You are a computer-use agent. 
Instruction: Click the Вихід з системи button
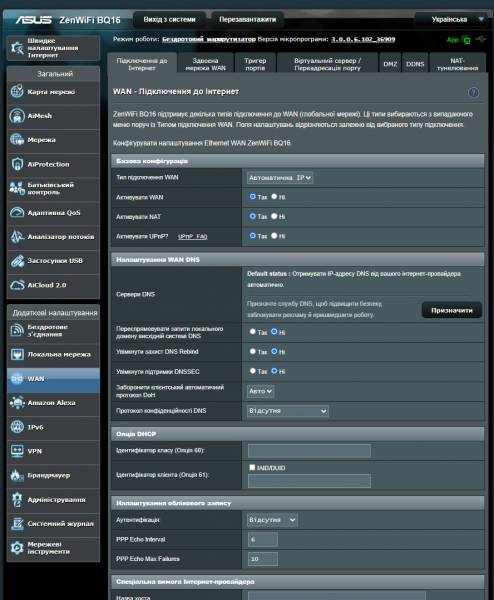pyautogui.click(x=170, y=20)
